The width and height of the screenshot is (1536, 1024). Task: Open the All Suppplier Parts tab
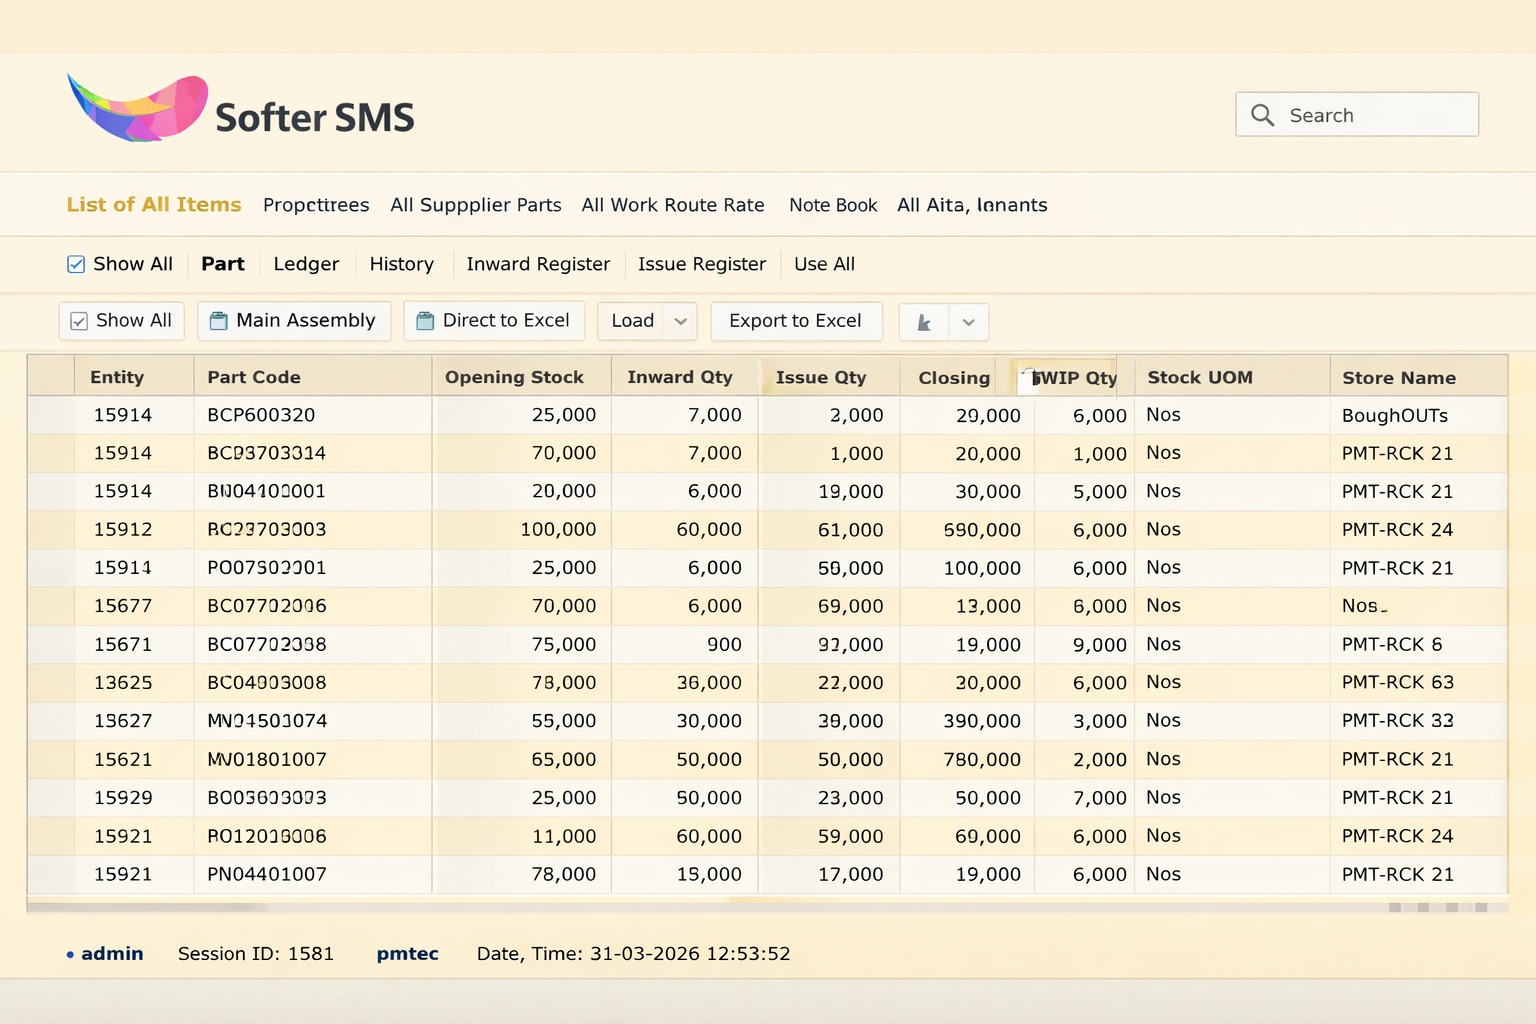coord(476,205)
